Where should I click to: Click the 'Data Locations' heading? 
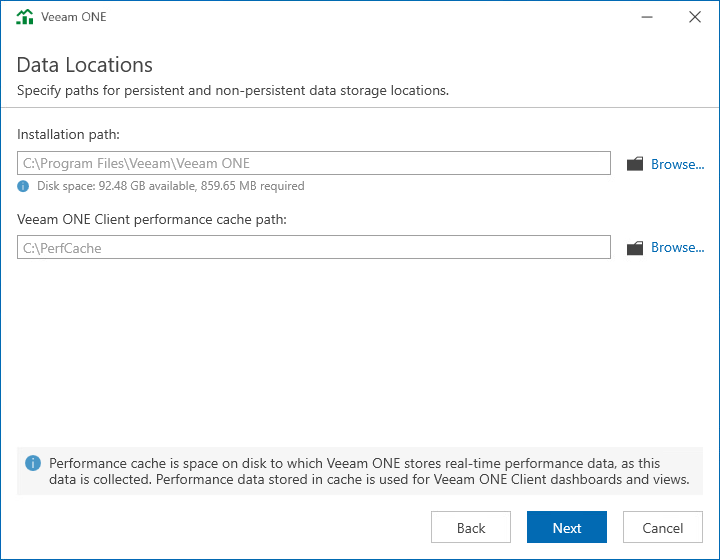[x=84, y=65]
